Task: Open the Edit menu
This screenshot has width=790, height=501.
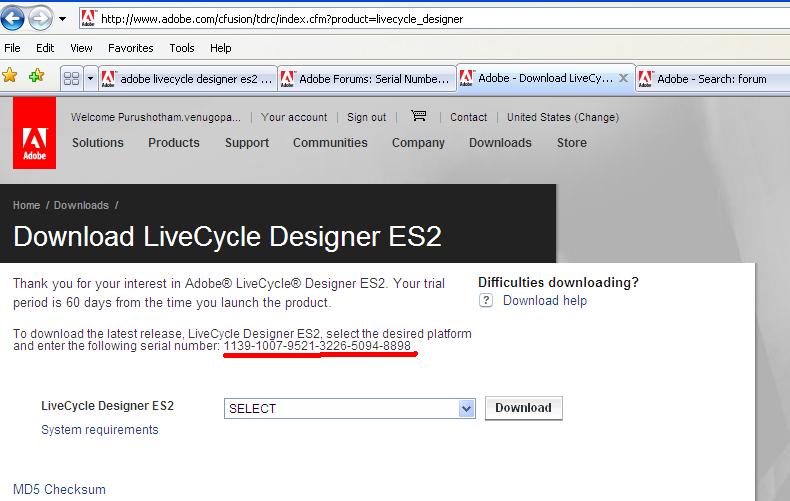Action: [x=45, y=48]
